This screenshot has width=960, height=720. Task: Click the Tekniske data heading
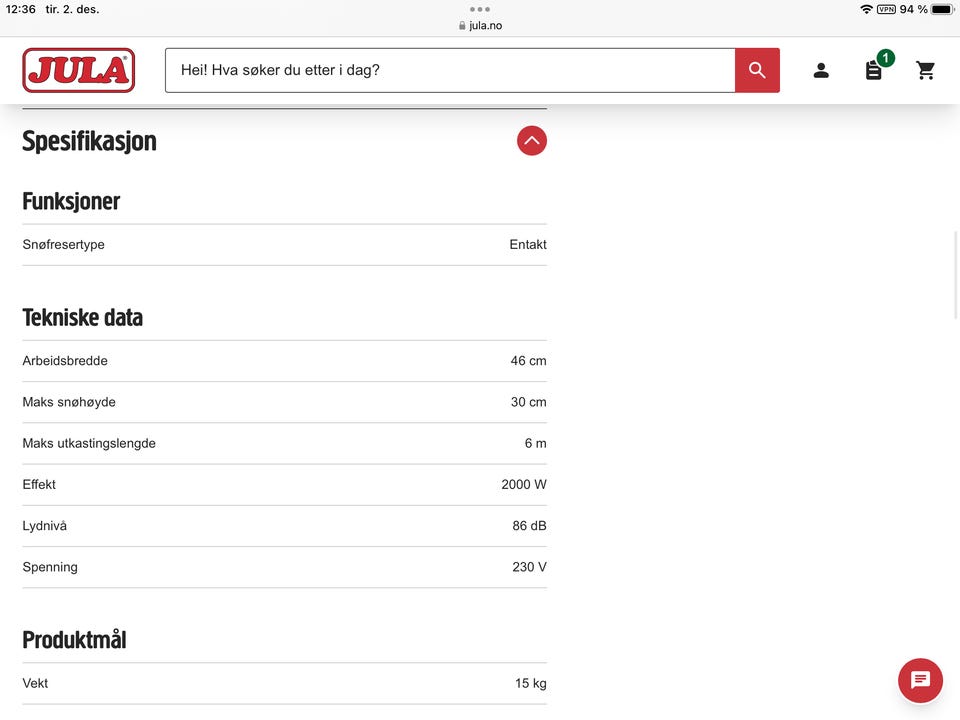click(x=83, y=318)
